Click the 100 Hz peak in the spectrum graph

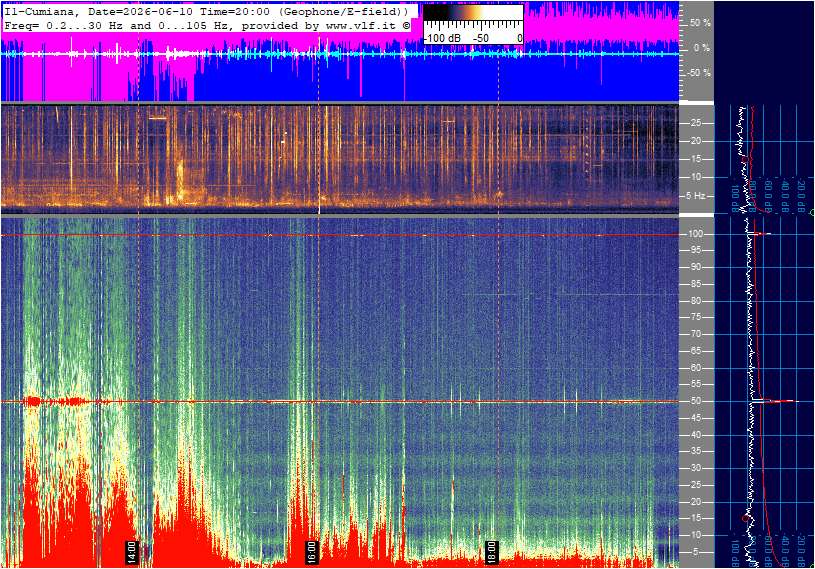760,234
